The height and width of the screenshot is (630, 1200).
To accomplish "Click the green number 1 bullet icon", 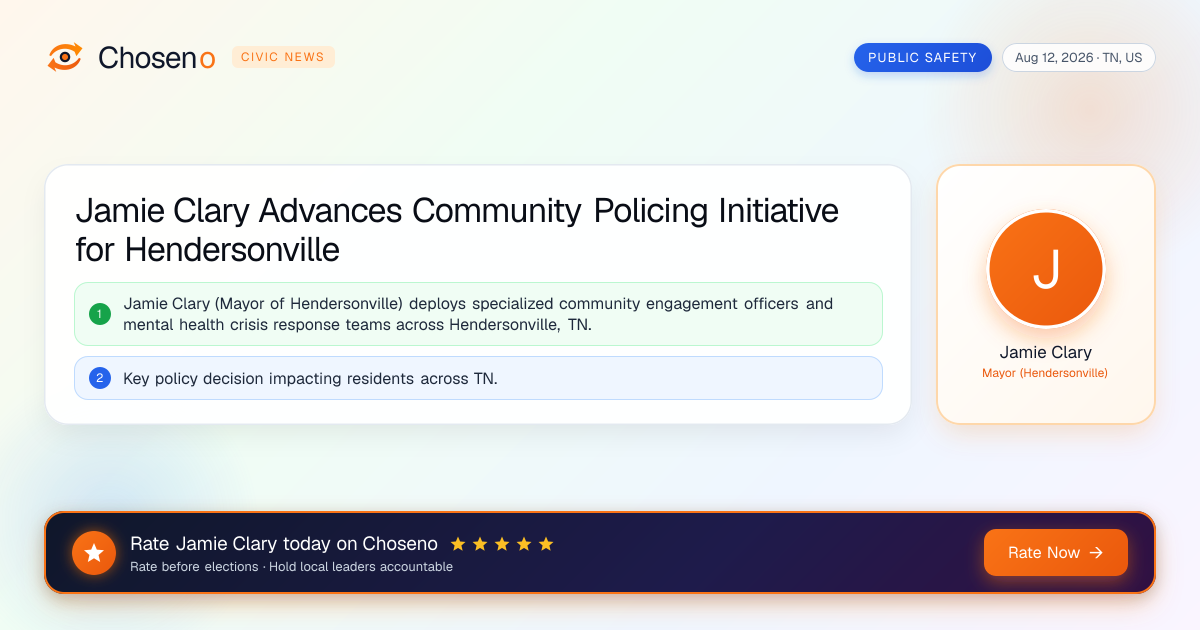I will point(99,314).
